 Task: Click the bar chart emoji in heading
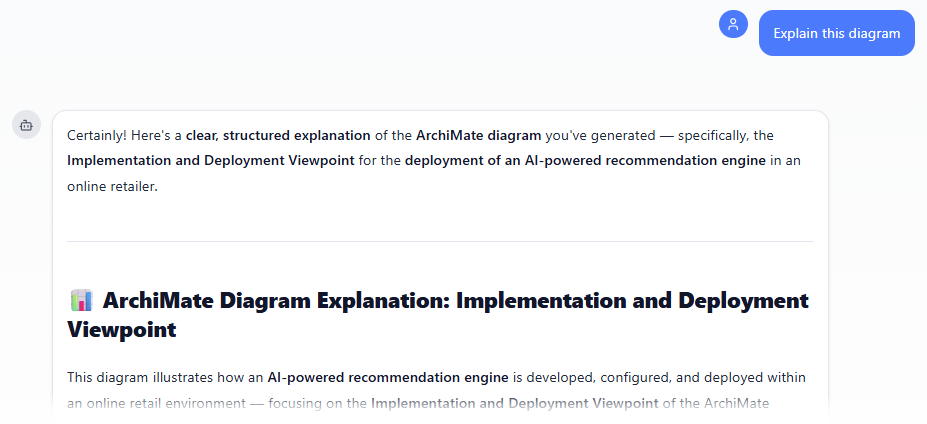(82, 300)
